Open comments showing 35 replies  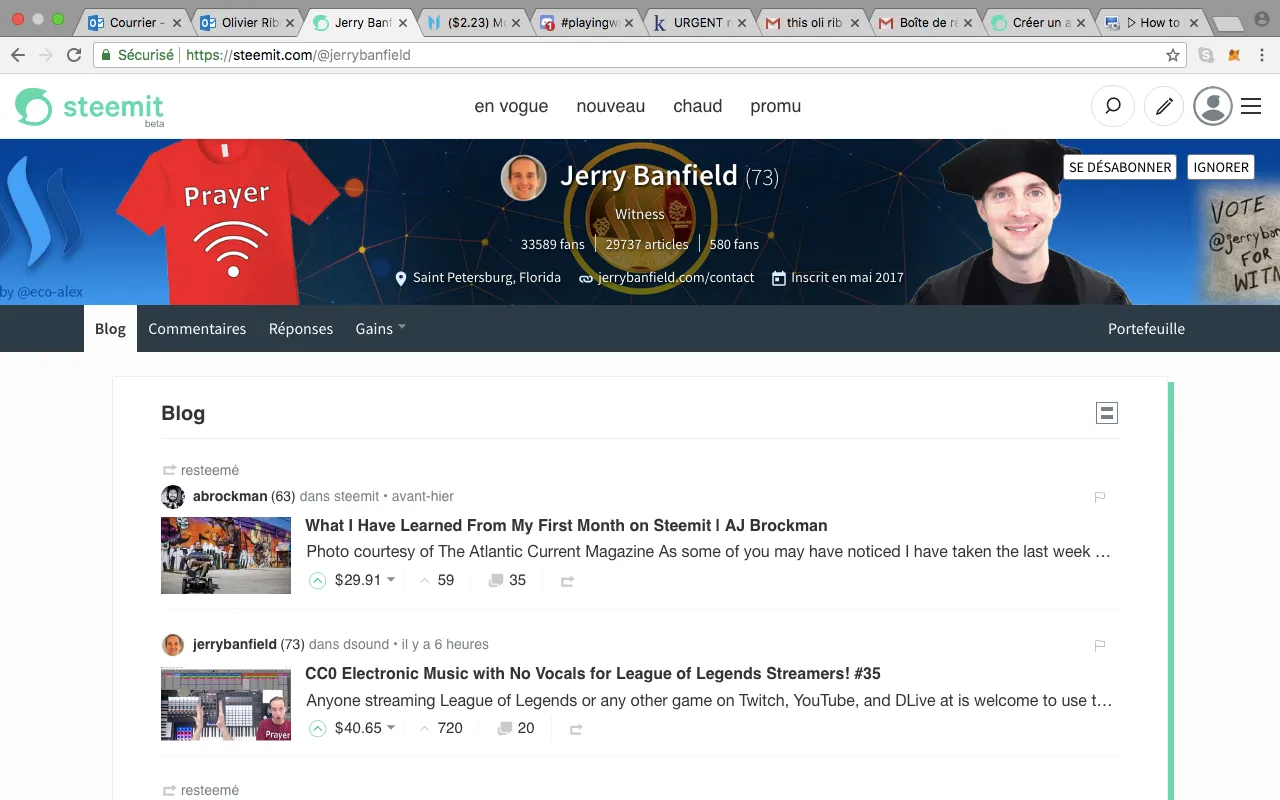click(x=507, y=580)
